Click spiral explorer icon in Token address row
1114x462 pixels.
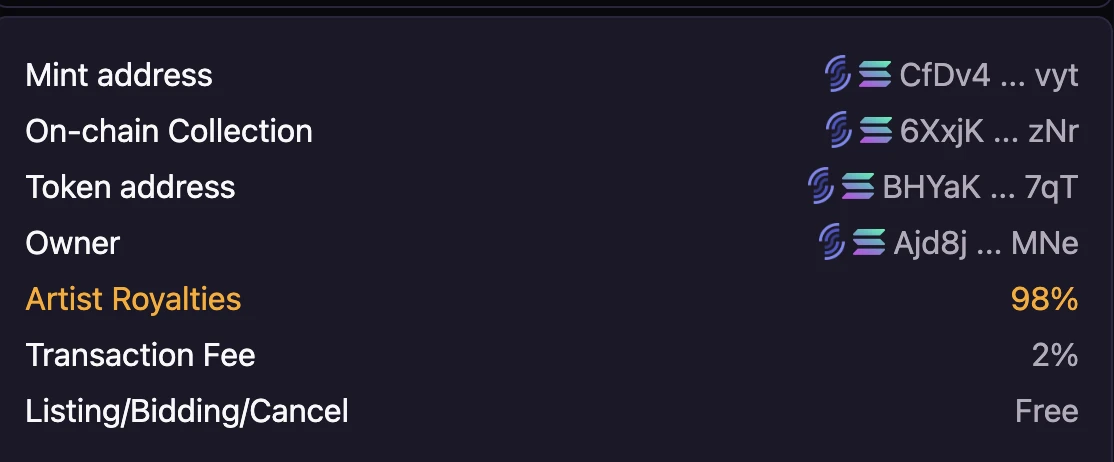point(821,186)
